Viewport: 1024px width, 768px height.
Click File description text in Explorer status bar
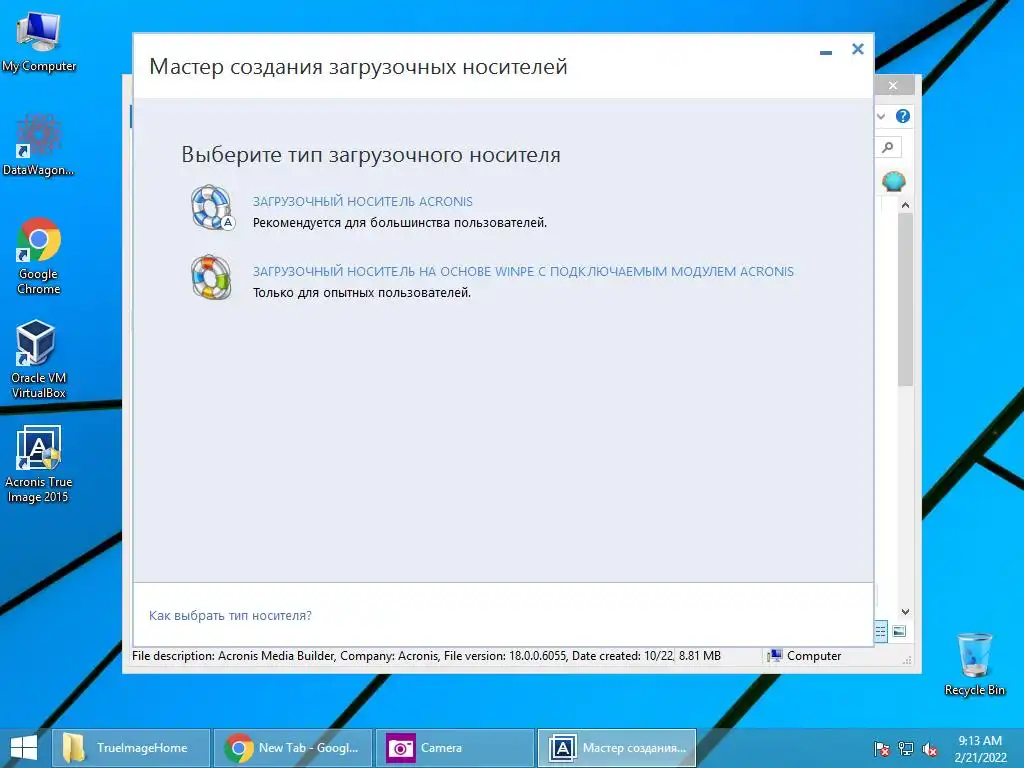point(402,656)
